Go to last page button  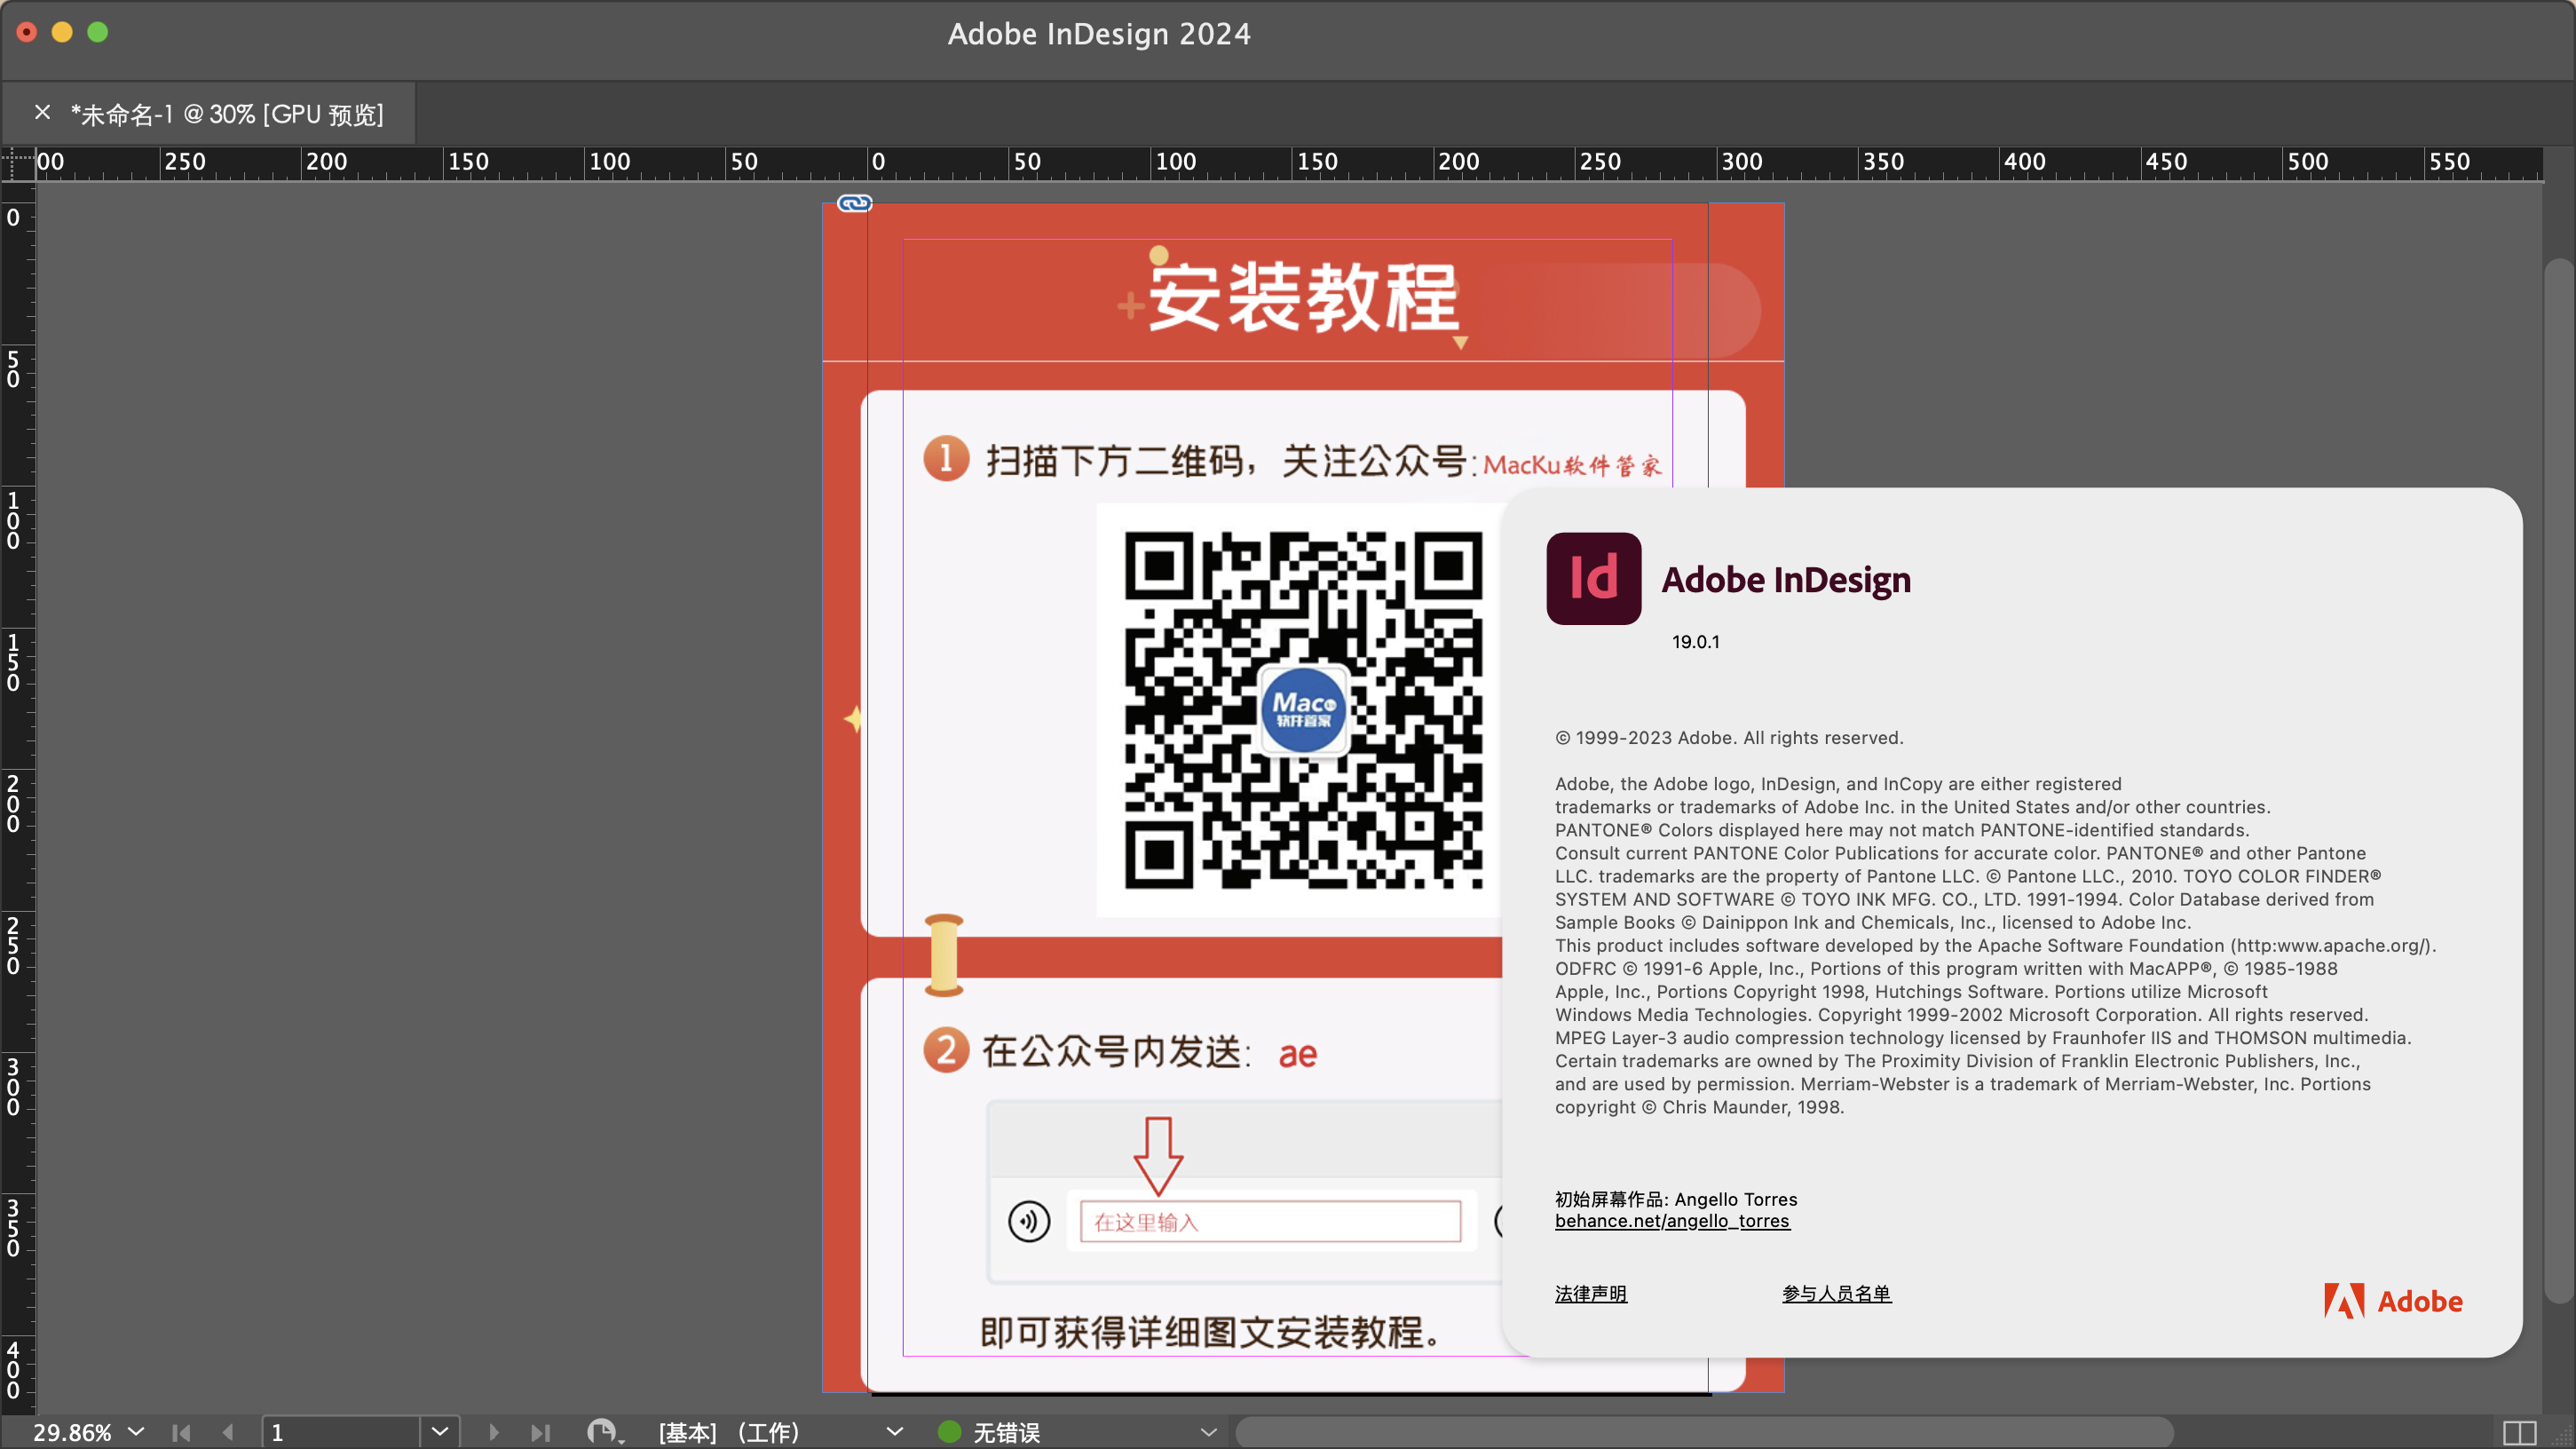[540, 1432]
